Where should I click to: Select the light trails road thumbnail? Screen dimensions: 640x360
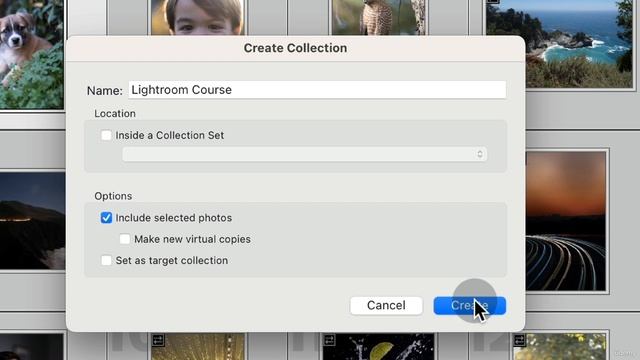(566, 221)
